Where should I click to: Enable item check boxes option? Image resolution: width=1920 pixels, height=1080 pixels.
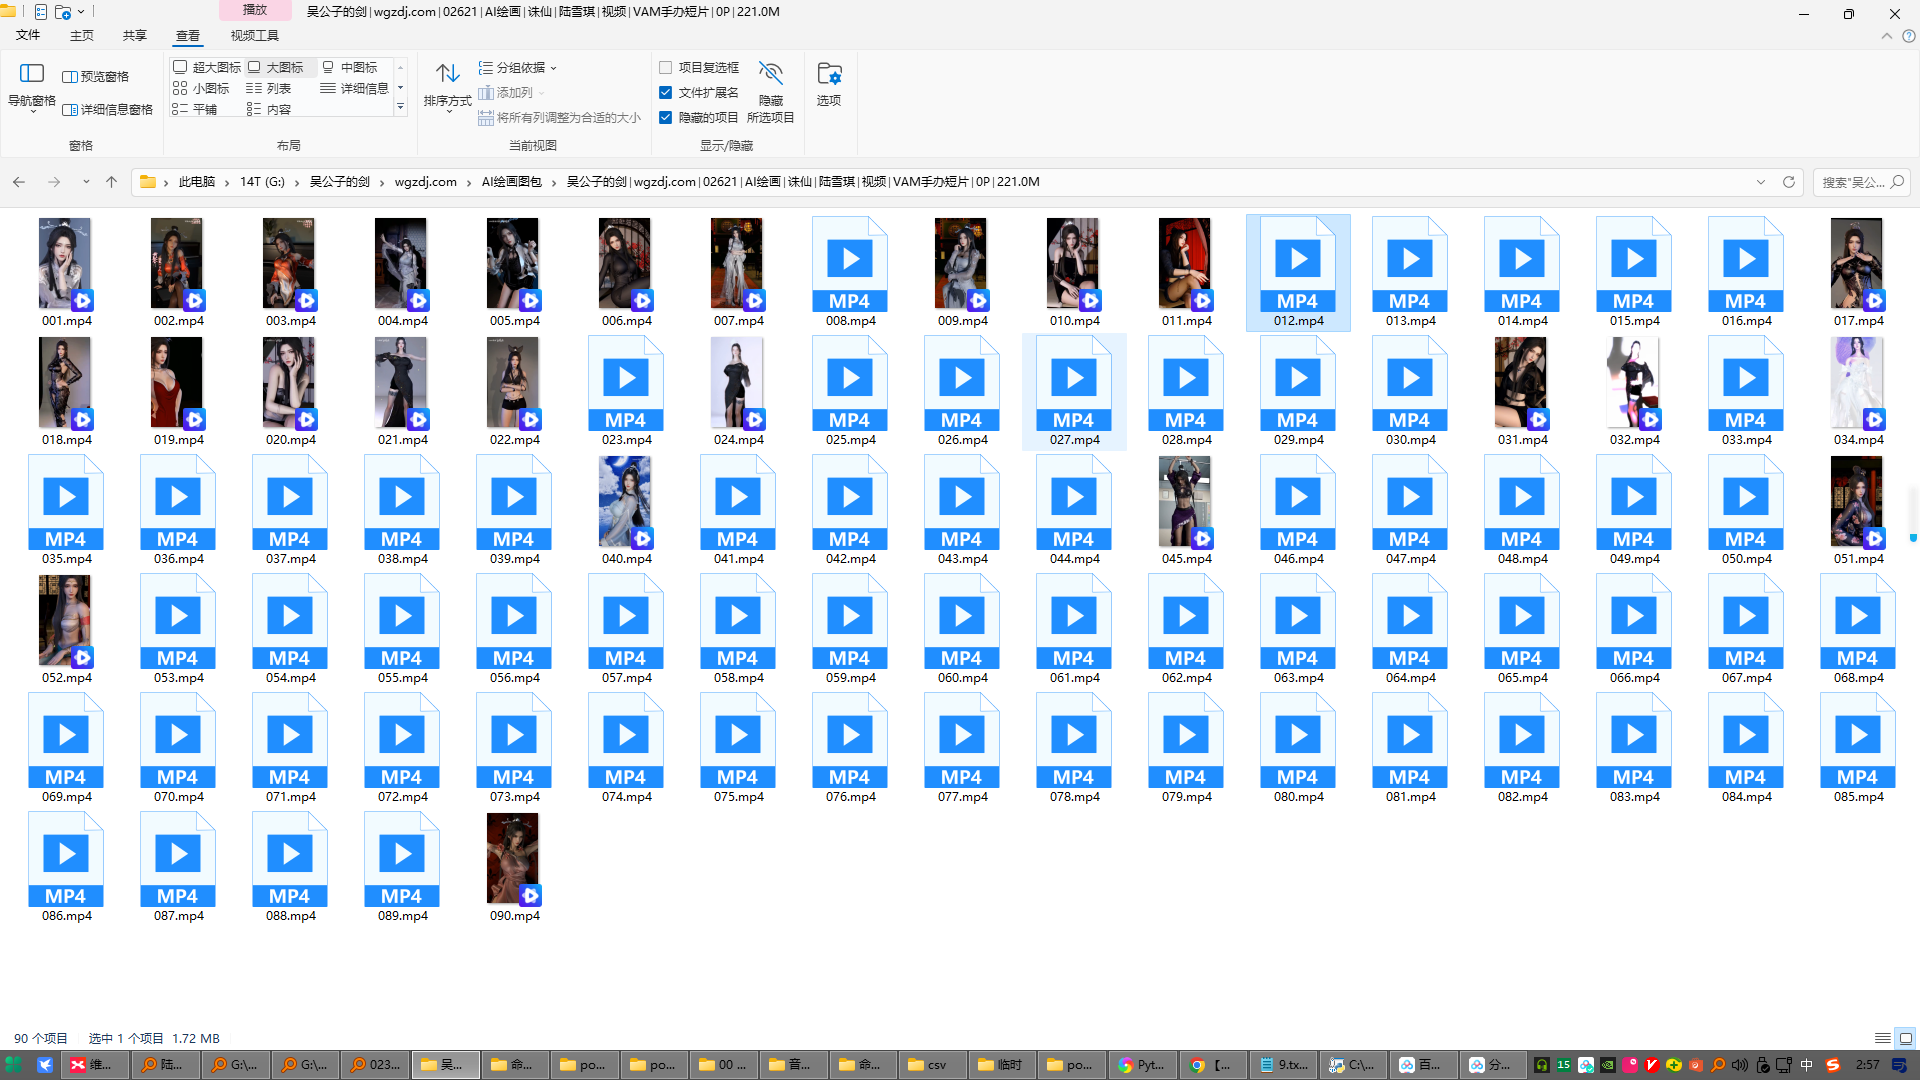[x=666, y=67]
